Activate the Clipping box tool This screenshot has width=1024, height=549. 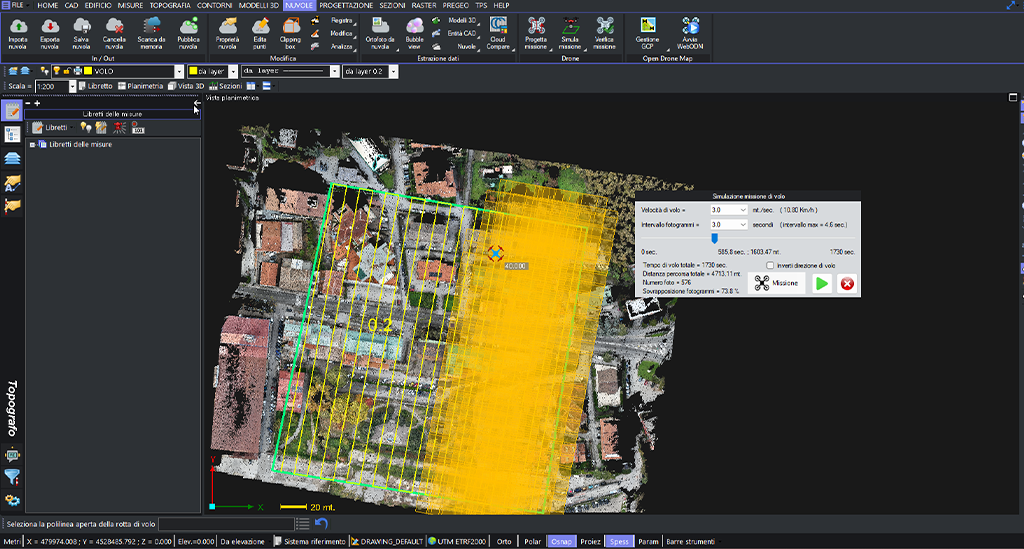[290, 33]
